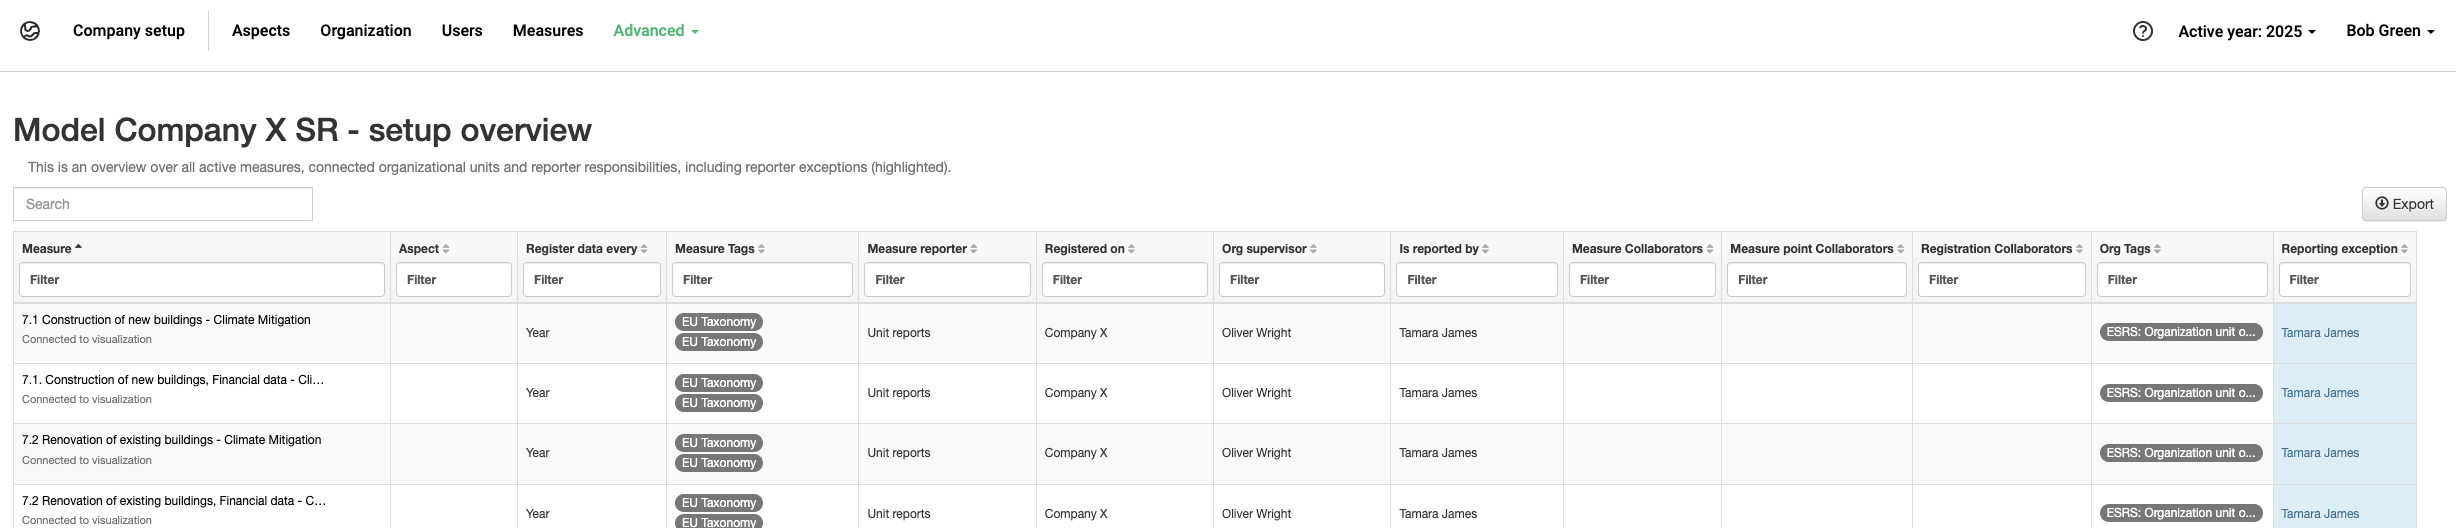Screen dimensions: 2456x528
Task: Click sort icon on Aspect column
Action: coord(446,249)
